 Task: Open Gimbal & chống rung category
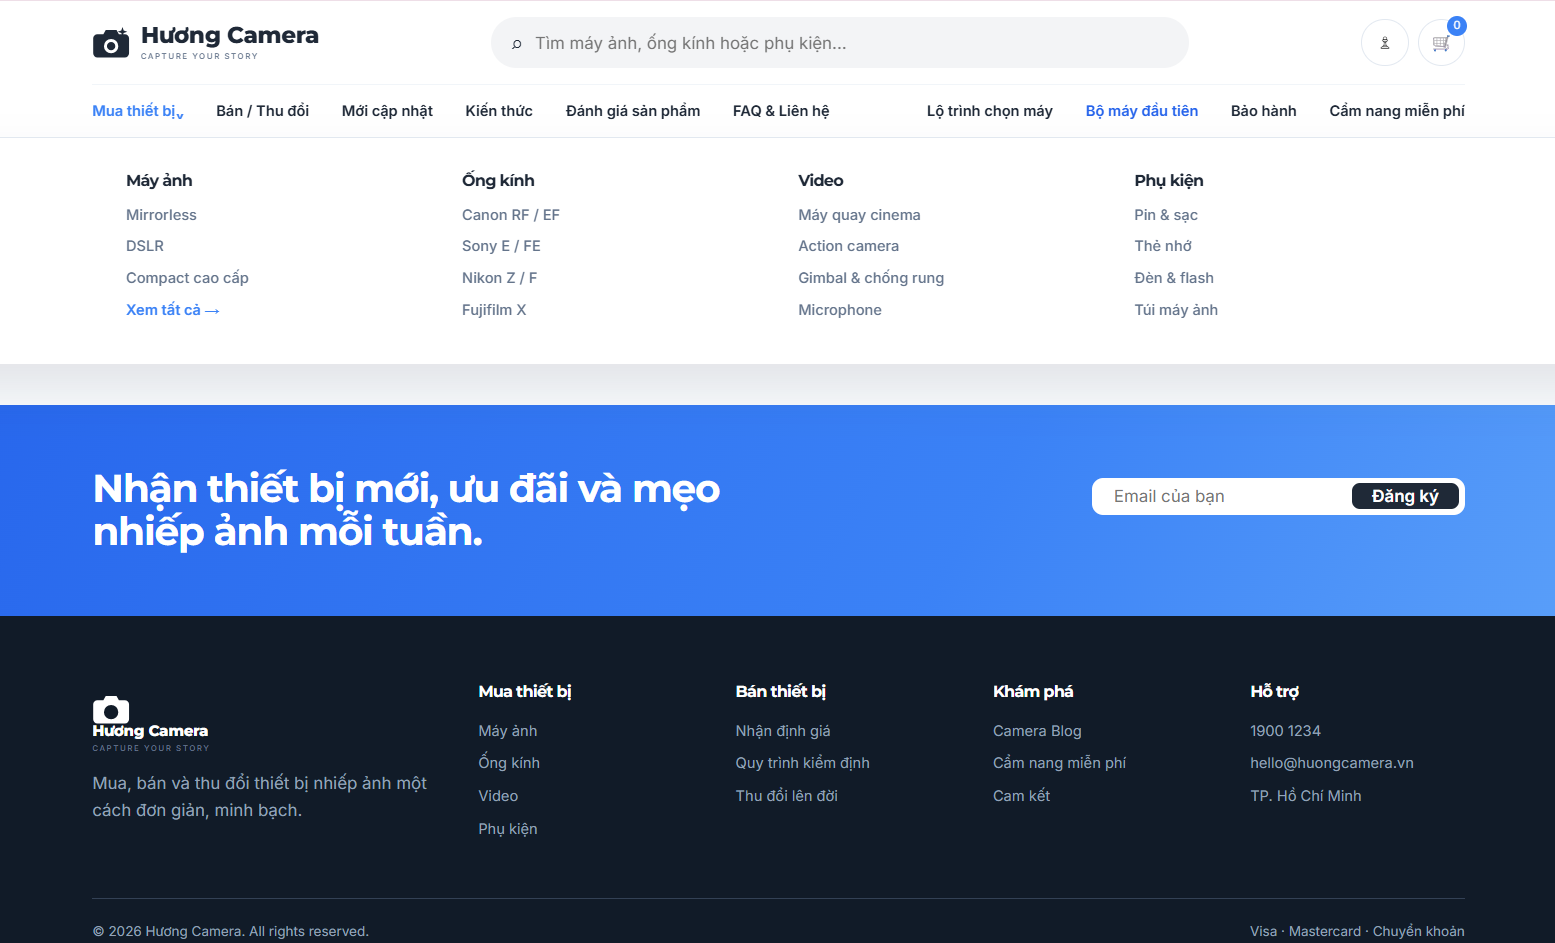(871, 278)
